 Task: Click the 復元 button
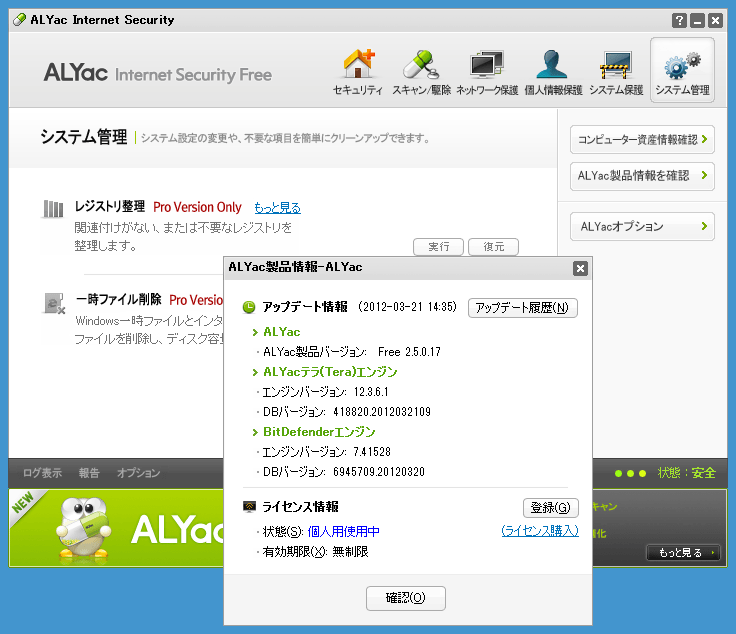point(493,247)
